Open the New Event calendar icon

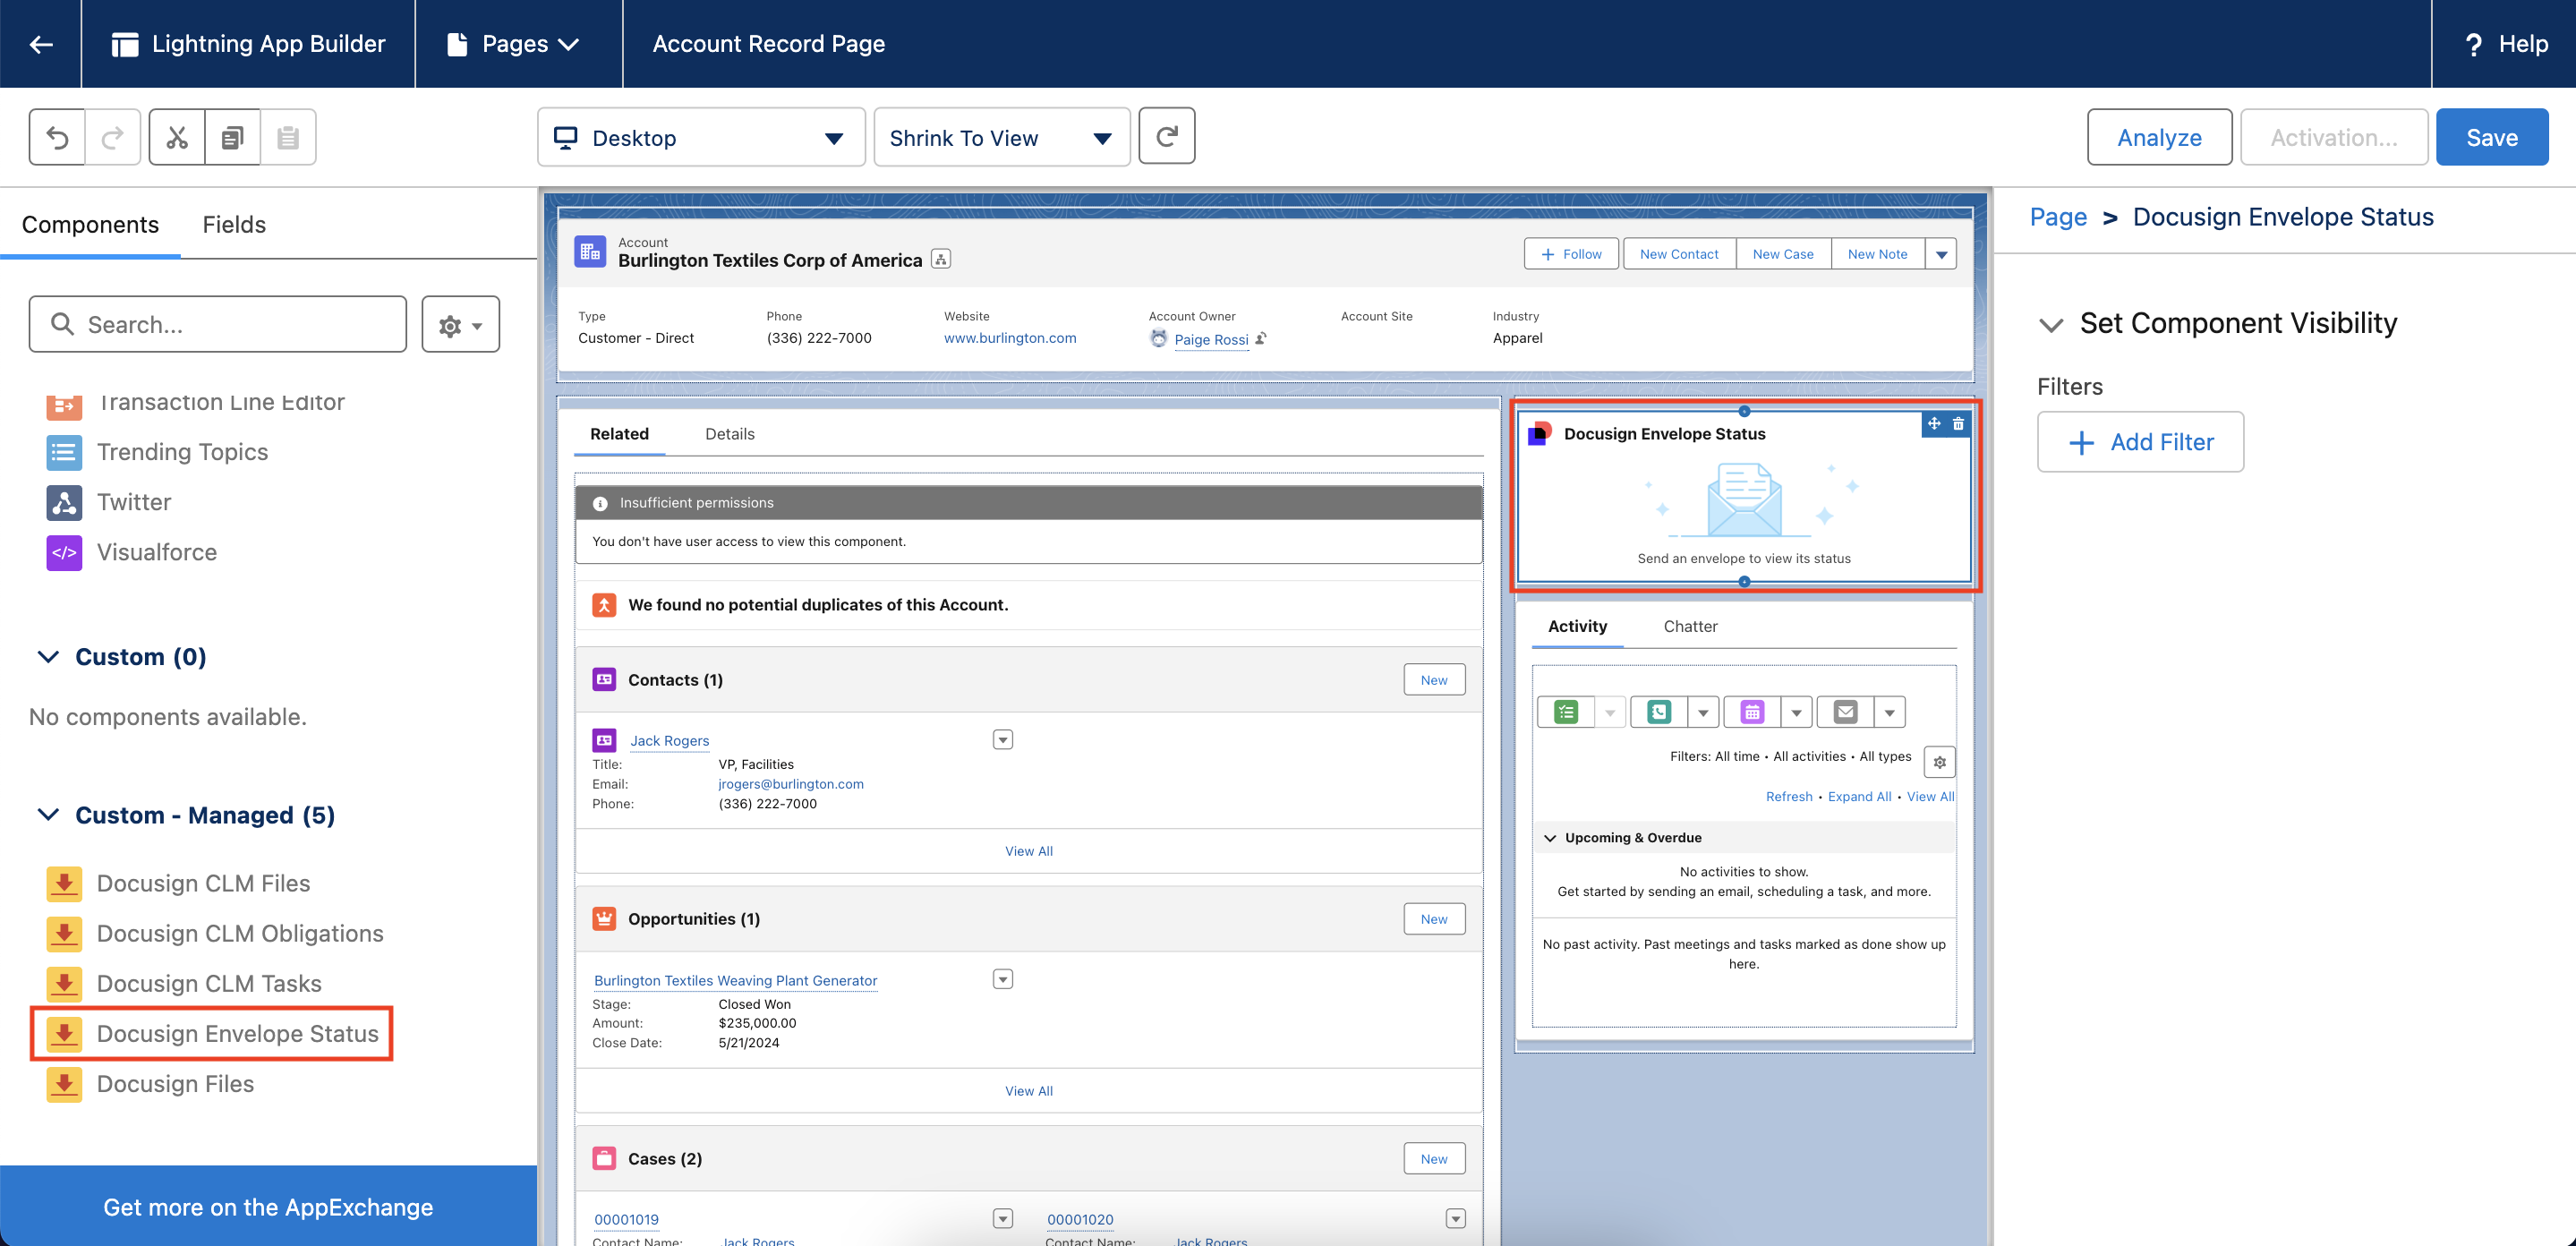pyautogui.click(x=1752, y=711)
